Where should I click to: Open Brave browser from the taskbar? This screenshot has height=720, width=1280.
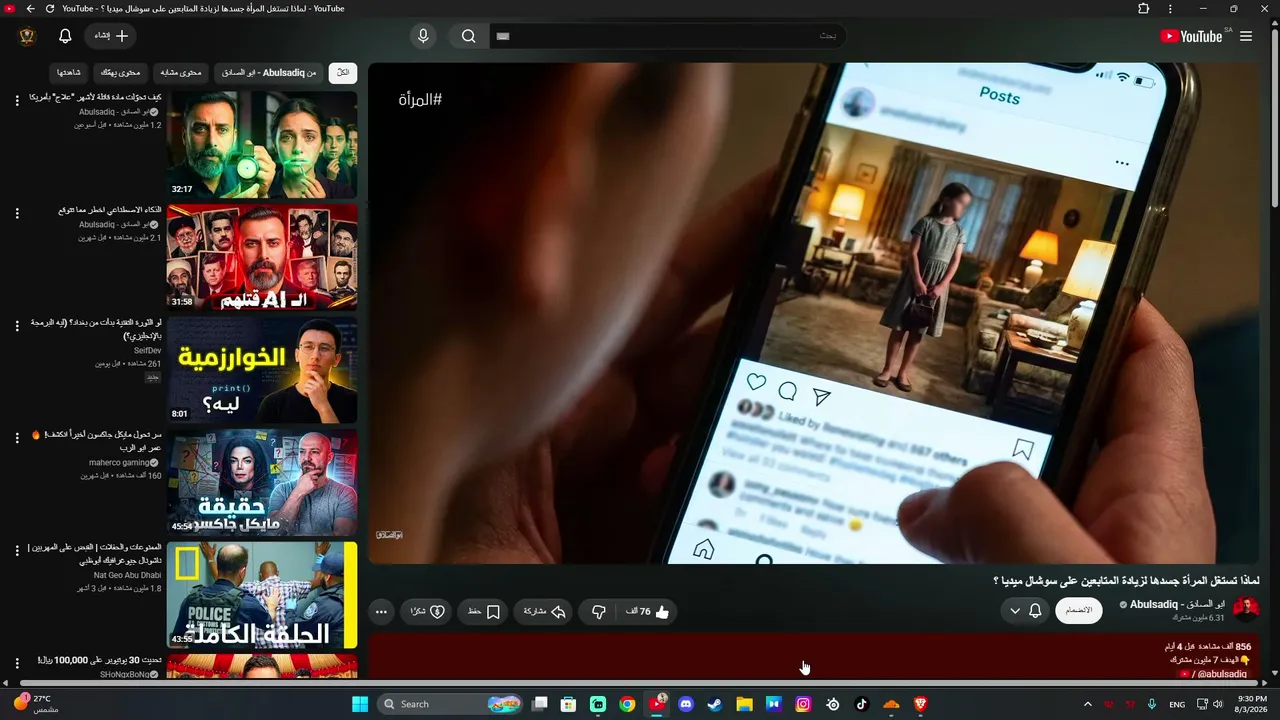click(x=920, y=704)
